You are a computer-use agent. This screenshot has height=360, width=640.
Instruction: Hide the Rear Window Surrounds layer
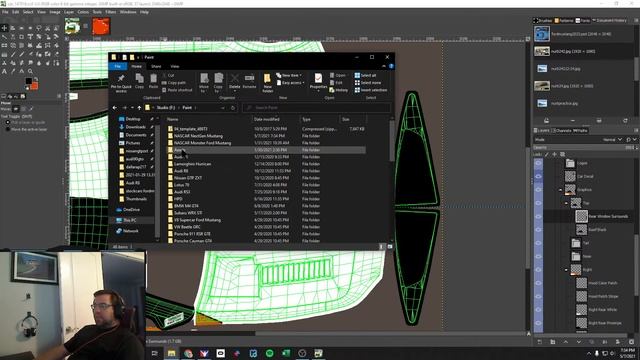(x=538, y=216)
